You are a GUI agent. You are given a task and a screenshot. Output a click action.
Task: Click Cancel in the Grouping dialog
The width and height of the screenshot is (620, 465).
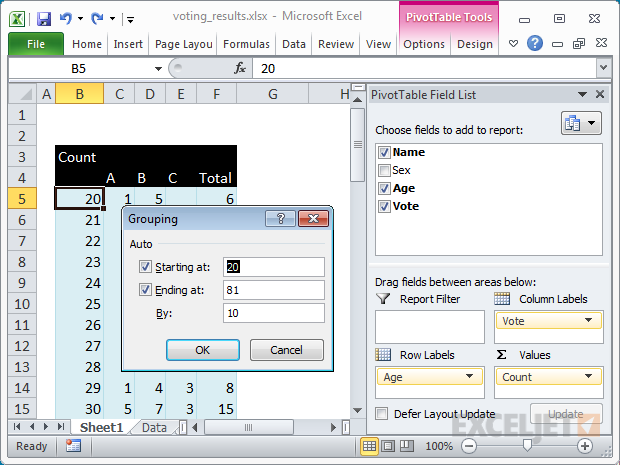287,350
